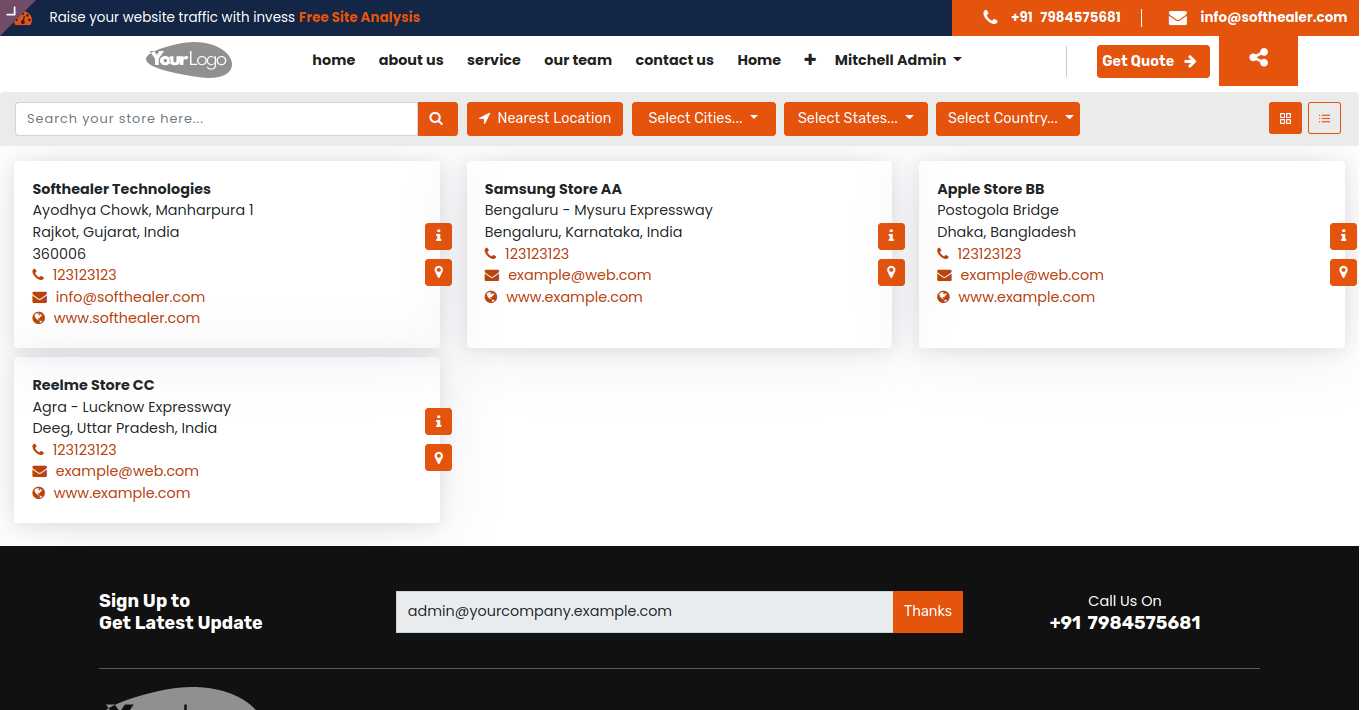Open the capitalized Home menu item
The height and width of the screenshot is (710, 1368).
point(759,60)
